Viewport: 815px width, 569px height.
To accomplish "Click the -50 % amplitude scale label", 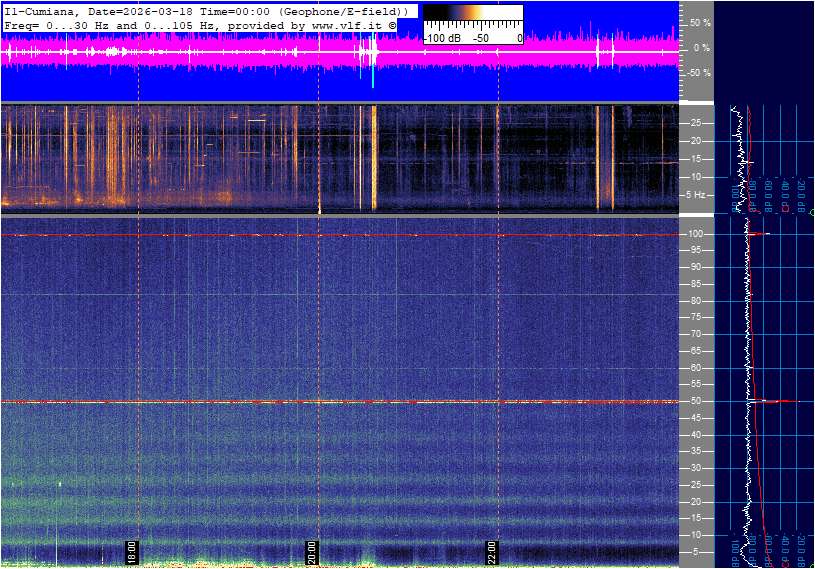I will 697,73.
